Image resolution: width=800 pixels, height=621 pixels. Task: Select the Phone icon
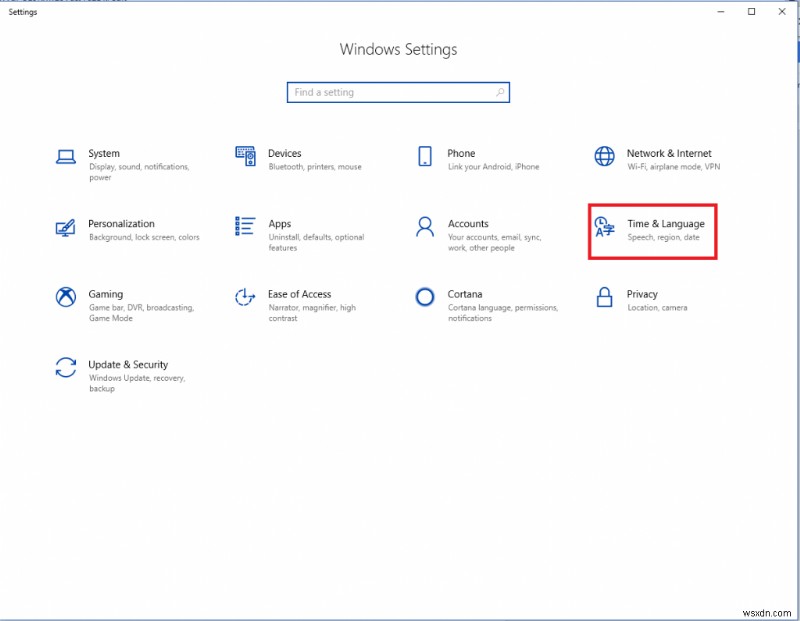(x=424, y=156)
